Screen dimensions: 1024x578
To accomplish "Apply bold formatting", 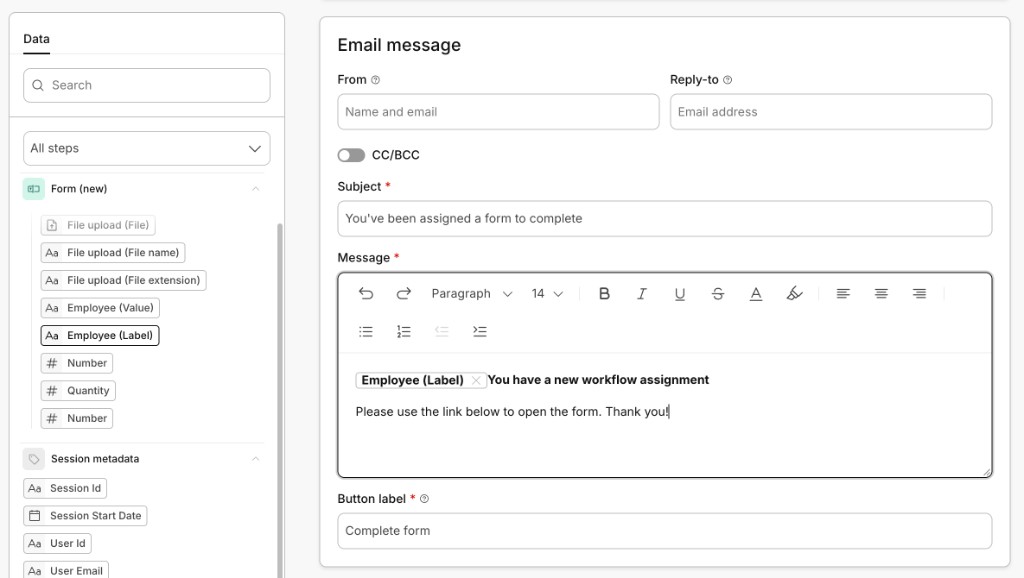I will [604, 294].
